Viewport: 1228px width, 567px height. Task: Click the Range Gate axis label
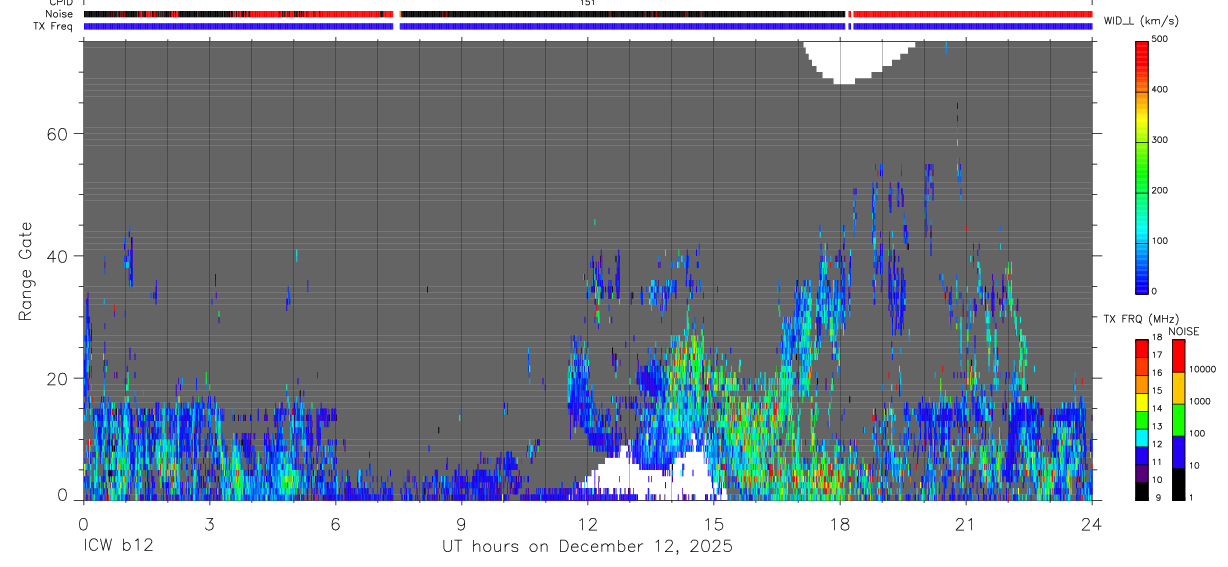(27, 271)
